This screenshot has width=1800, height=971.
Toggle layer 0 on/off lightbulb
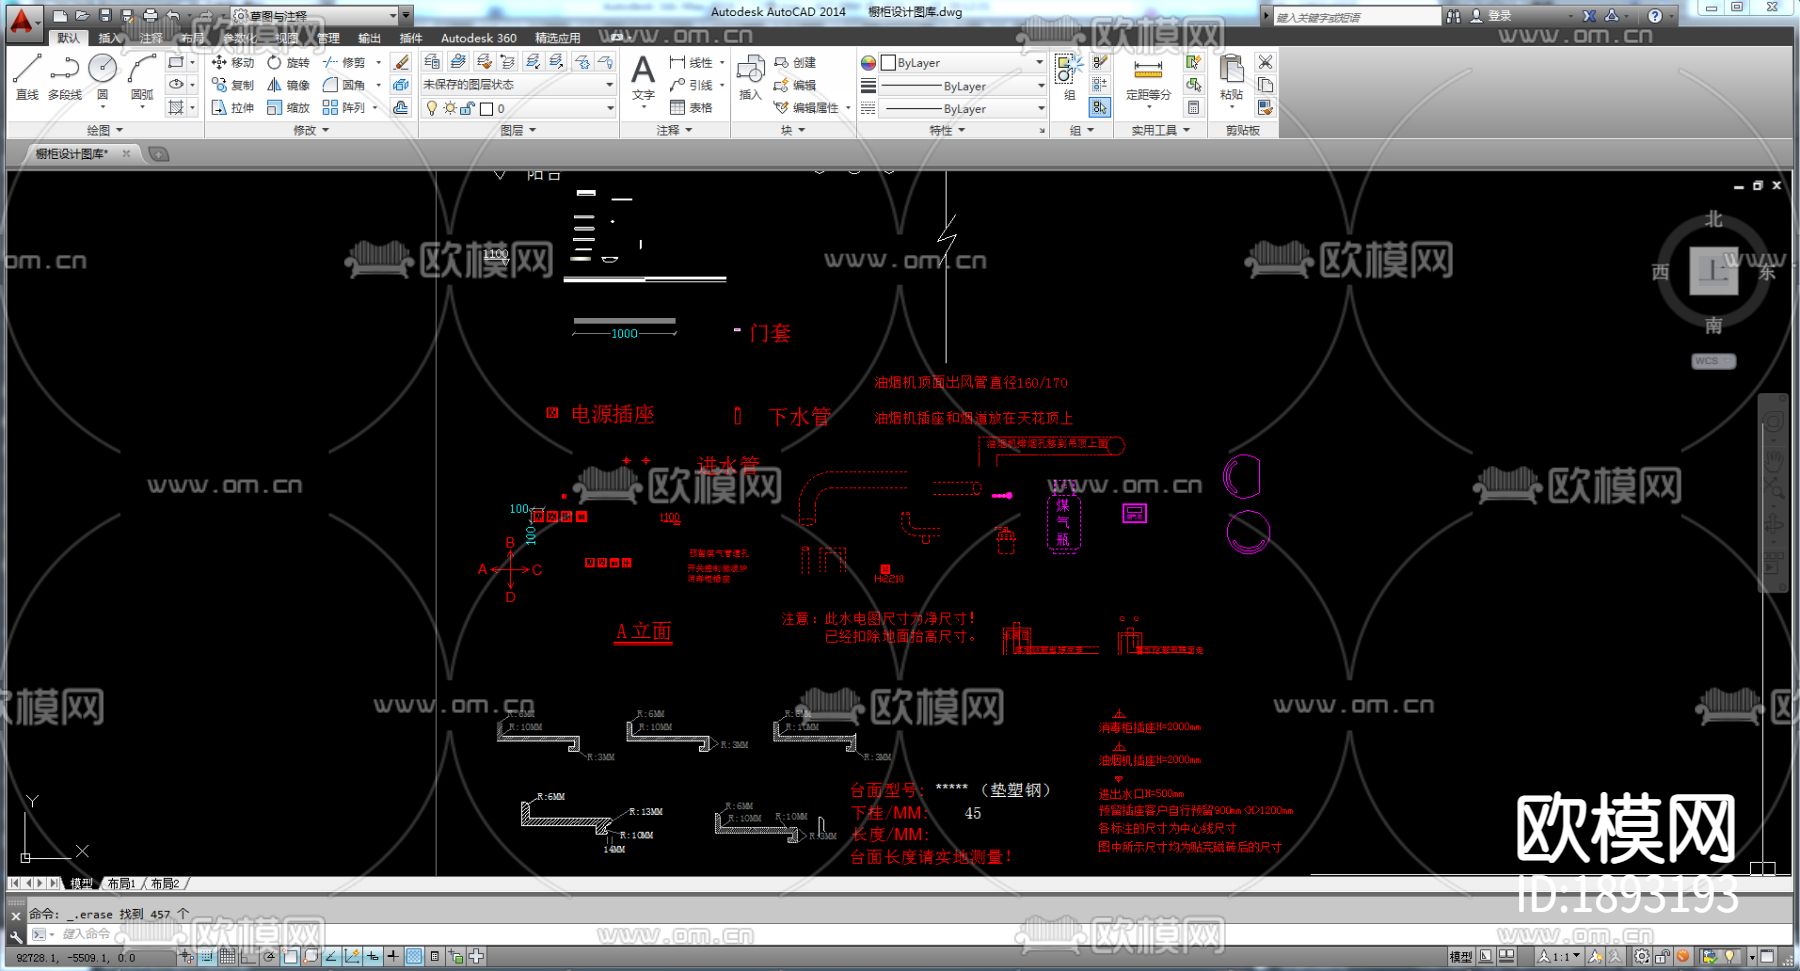[x=431, y=108]
